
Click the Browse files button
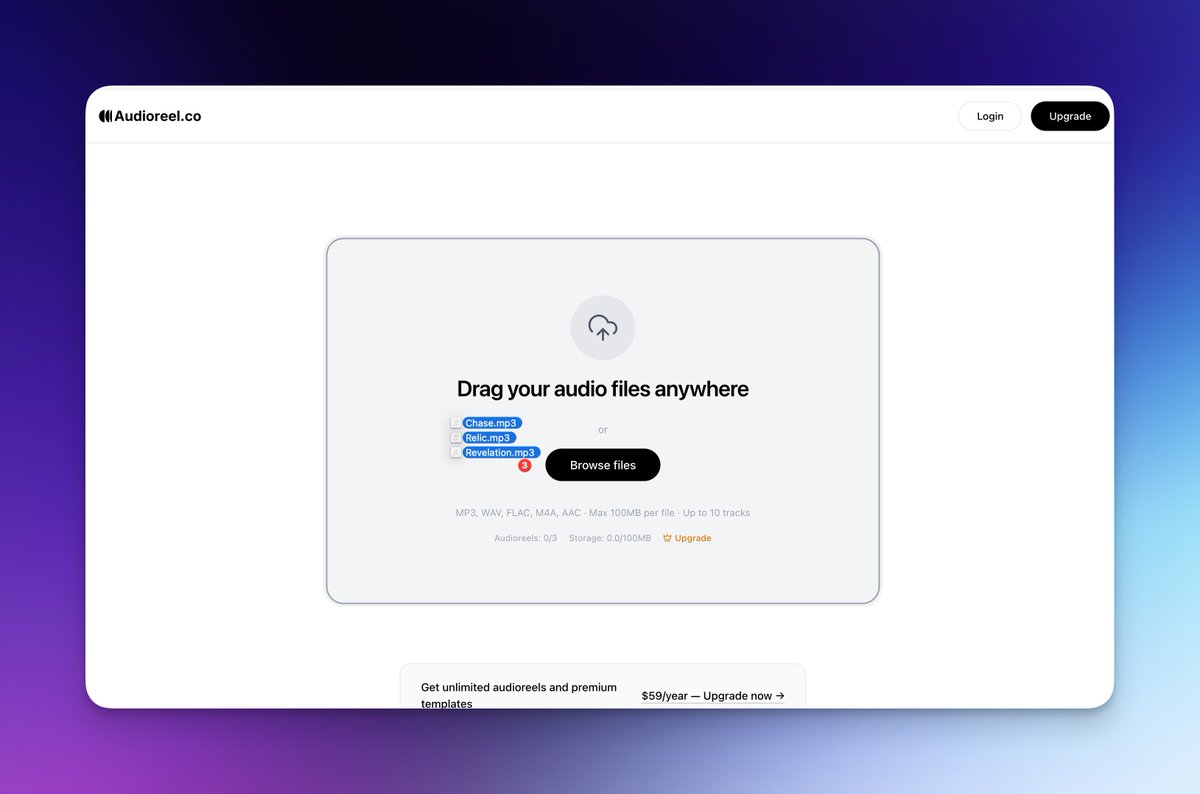pyautogui.click(x=603, y=465)
